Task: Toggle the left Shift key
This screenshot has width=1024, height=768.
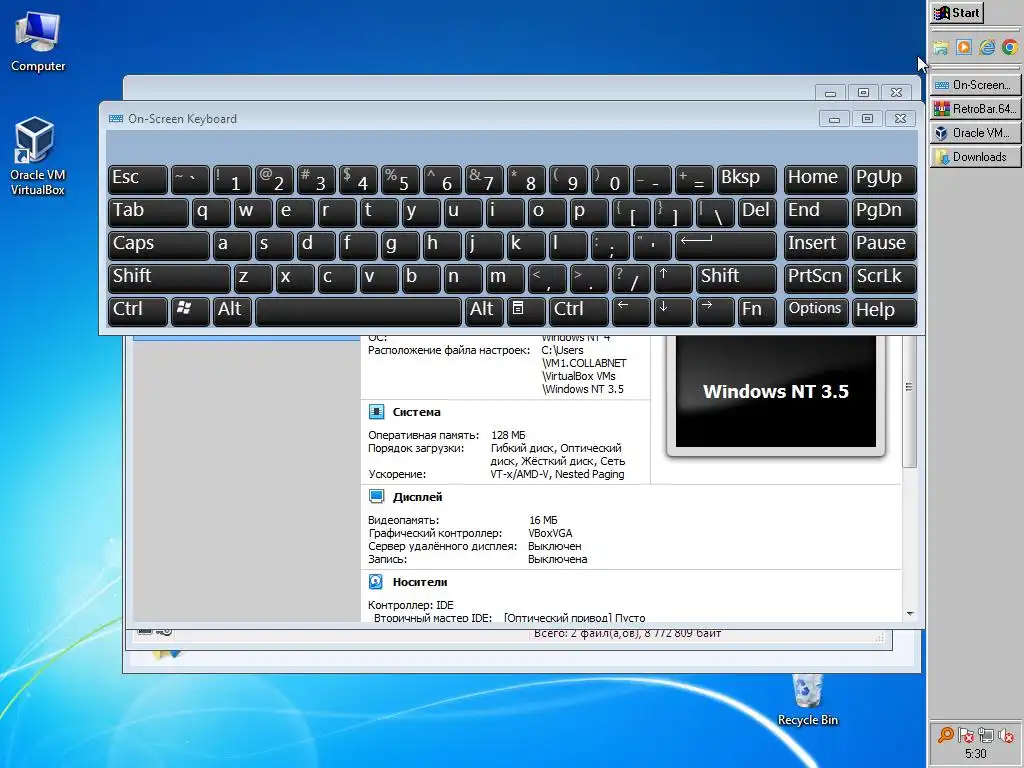Action: point(169,278)
